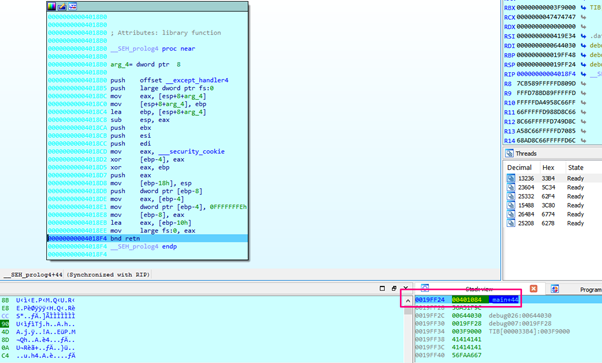The height and width of the screenshot is (363, 602).
Task: Sort threads by Hex column
Action: 548,167
